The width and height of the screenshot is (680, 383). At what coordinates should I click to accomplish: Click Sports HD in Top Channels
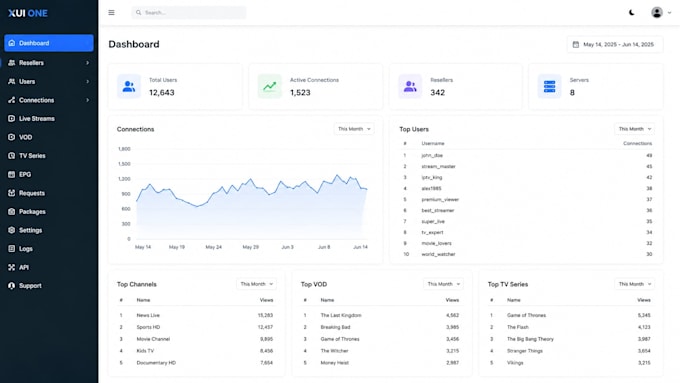[x=148, y=327]
